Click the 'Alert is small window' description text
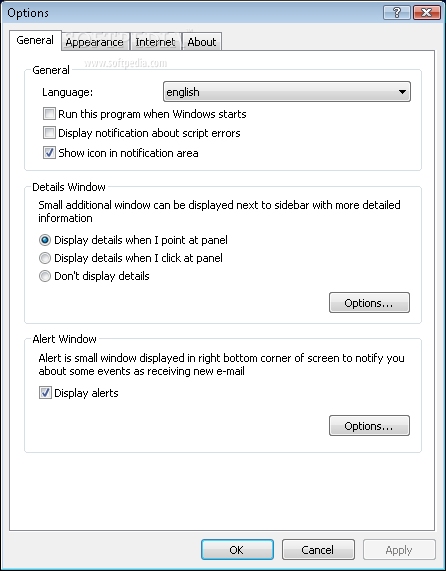446x571 pixels. click(221, 365)
